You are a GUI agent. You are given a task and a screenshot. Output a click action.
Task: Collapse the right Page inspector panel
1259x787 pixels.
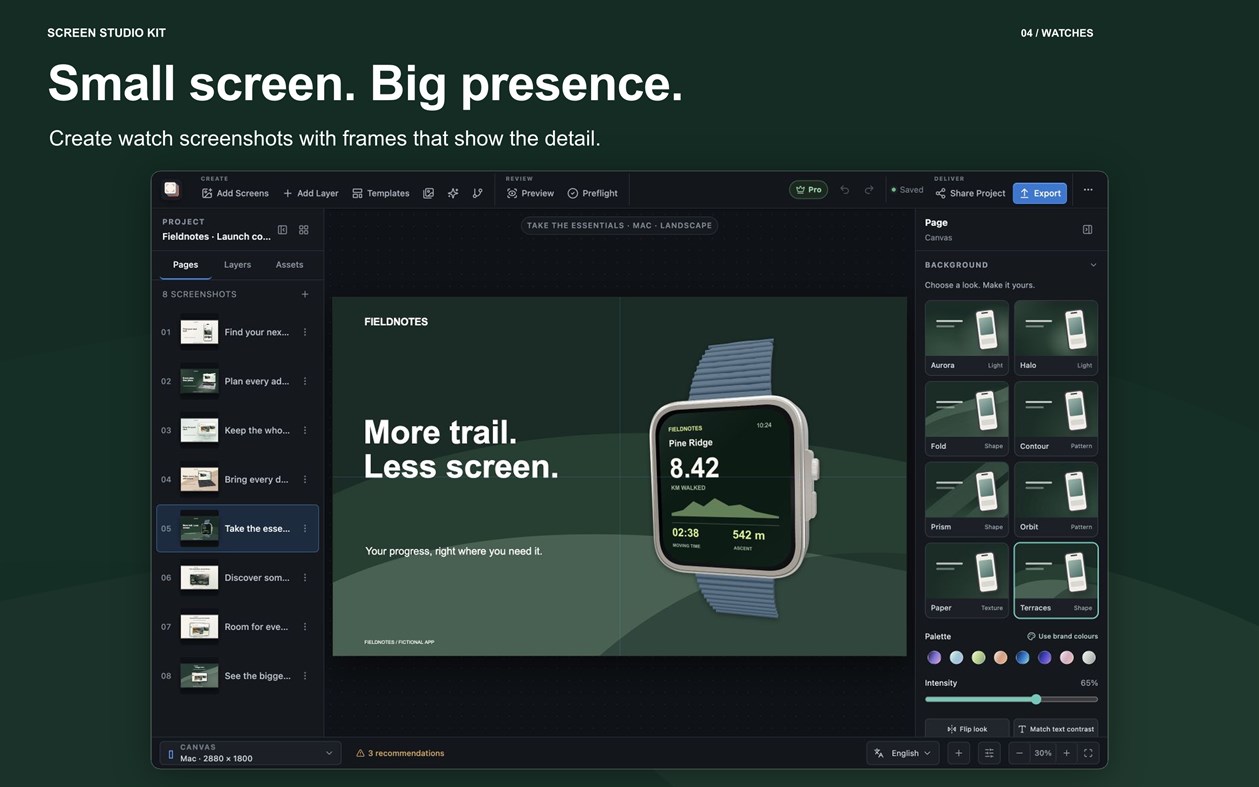point(1087,230)
